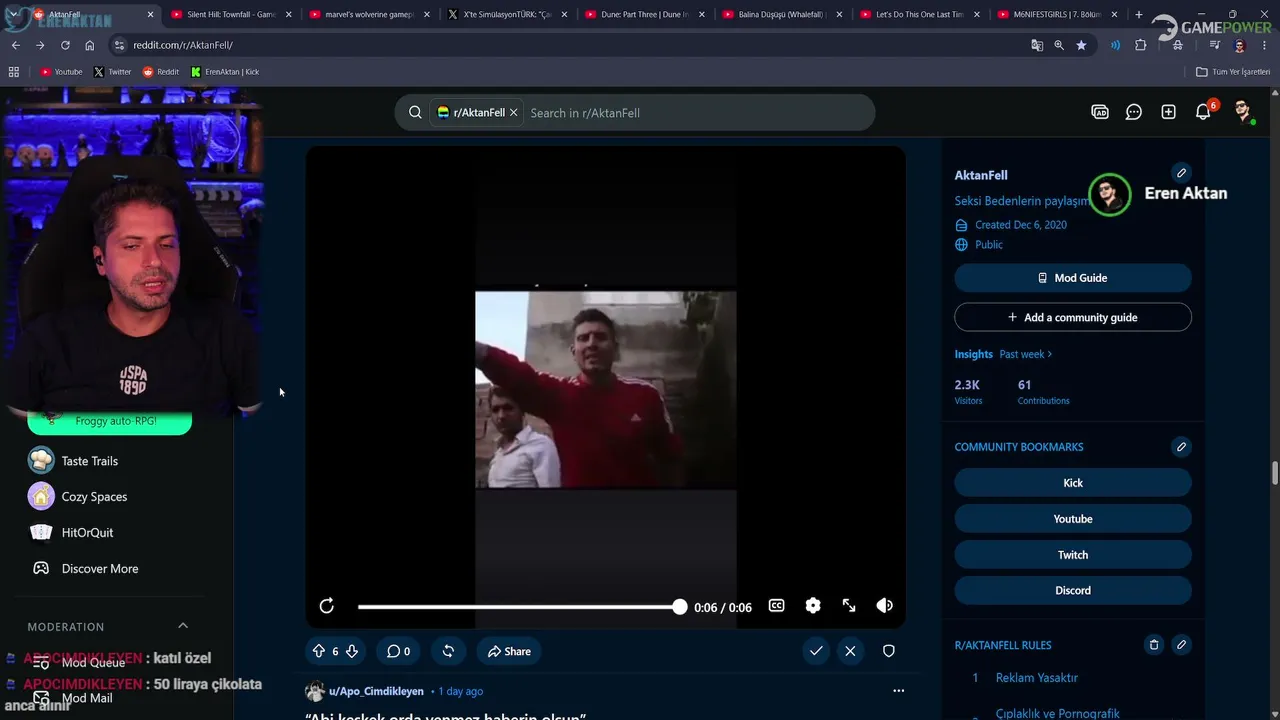Mute the video volume
This screenshot has width=1280, height=720.
[885, 606]
